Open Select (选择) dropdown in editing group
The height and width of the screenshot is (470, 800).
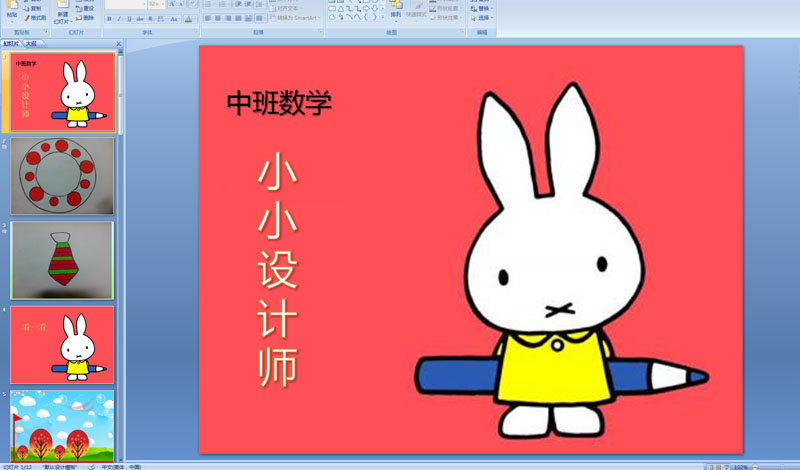point(482,18)
